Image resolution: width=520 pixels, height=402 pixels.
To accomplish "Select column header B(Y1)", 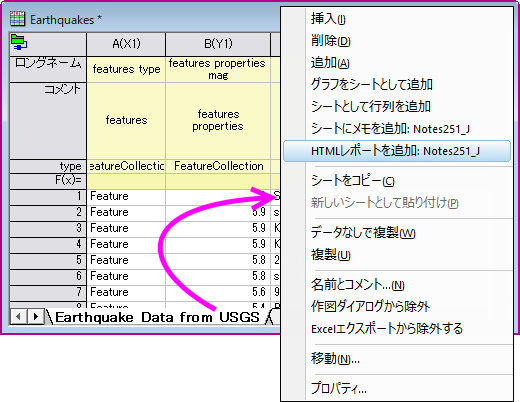I will coord(218,44).
